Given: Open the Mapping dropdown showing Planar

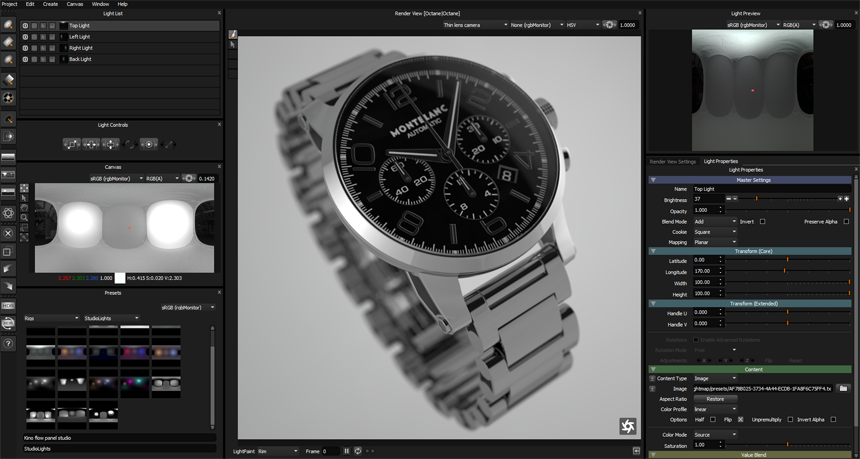Looking at the screenshot, I should pos(715,242).
